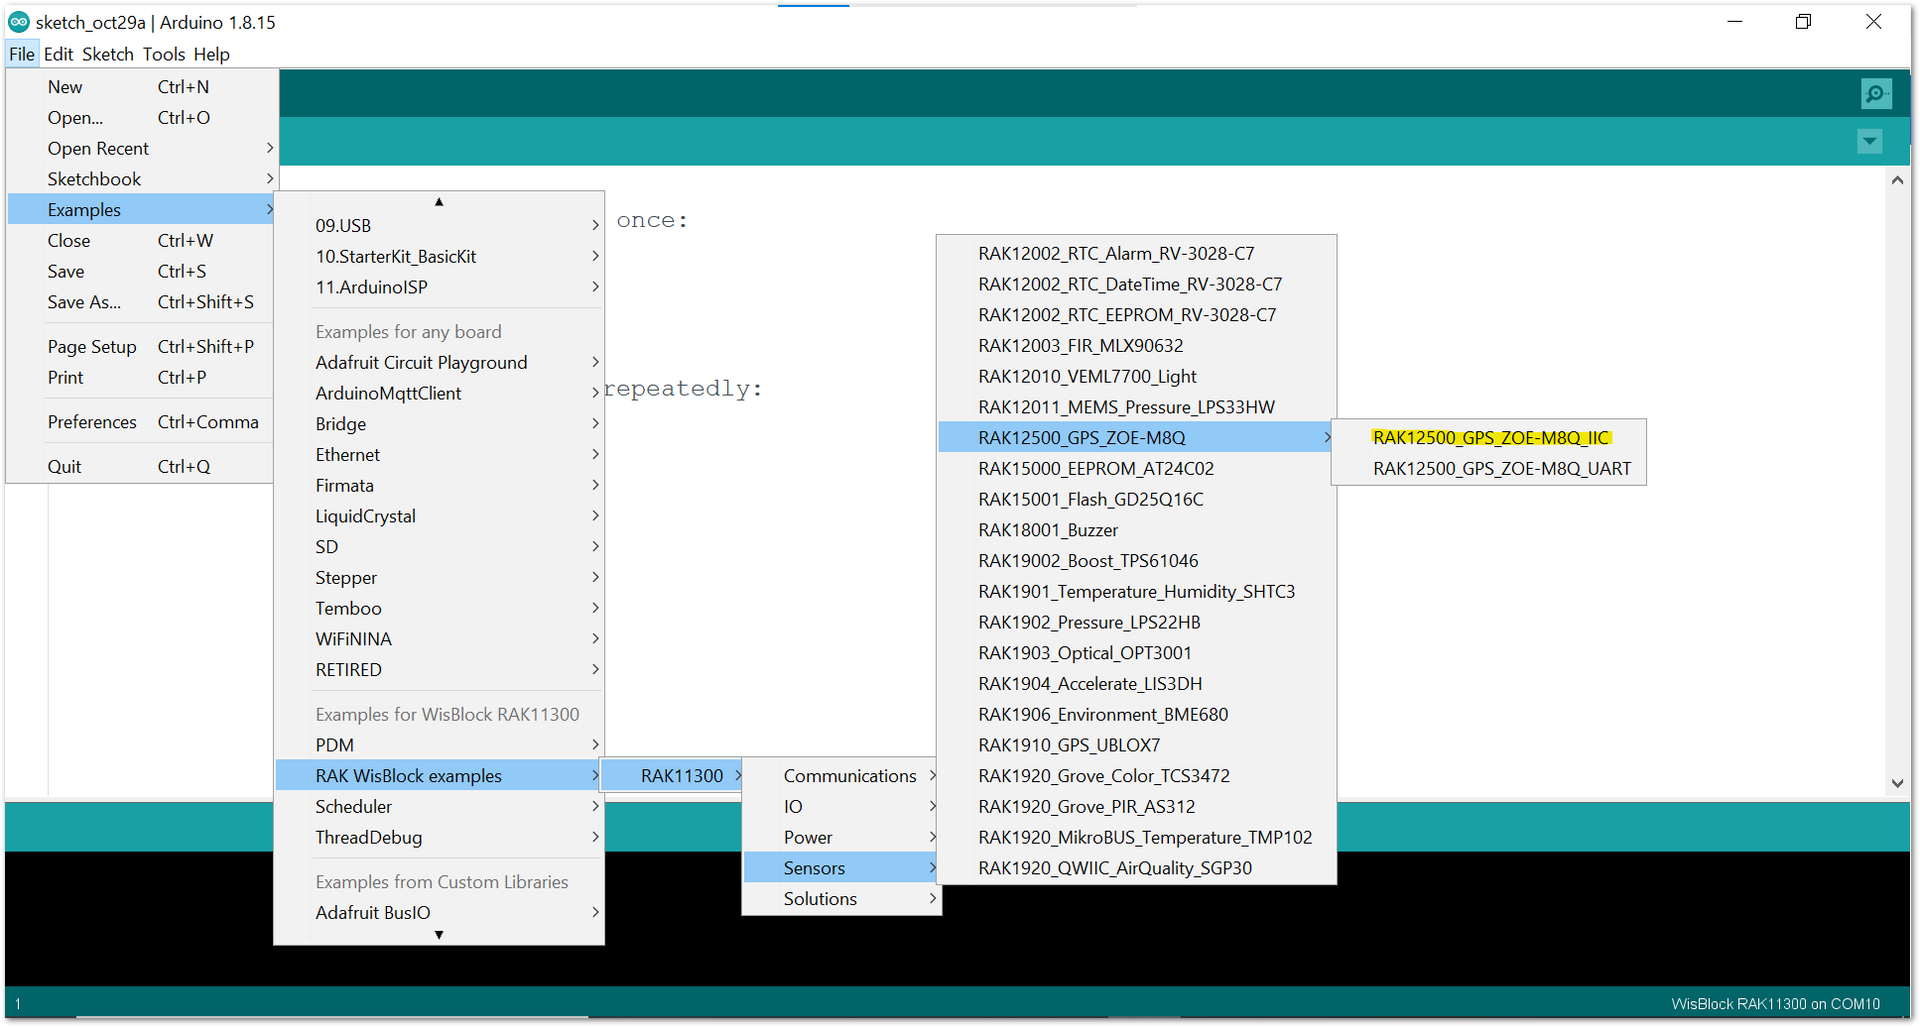Expand 09.USB examples

click(x=439, y=226)
